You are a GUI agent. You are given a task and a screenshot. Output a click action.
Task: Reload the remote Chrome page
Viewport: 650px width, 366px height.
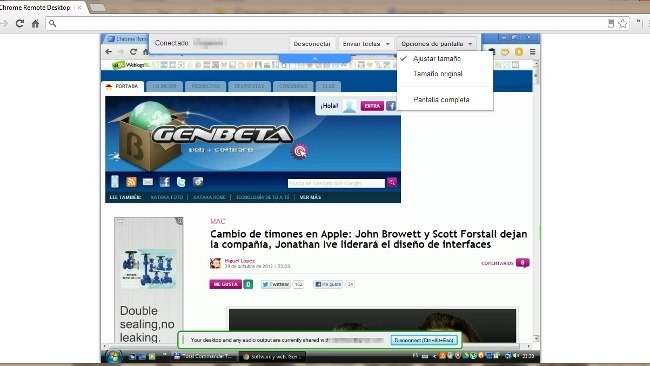pos(133,52)
